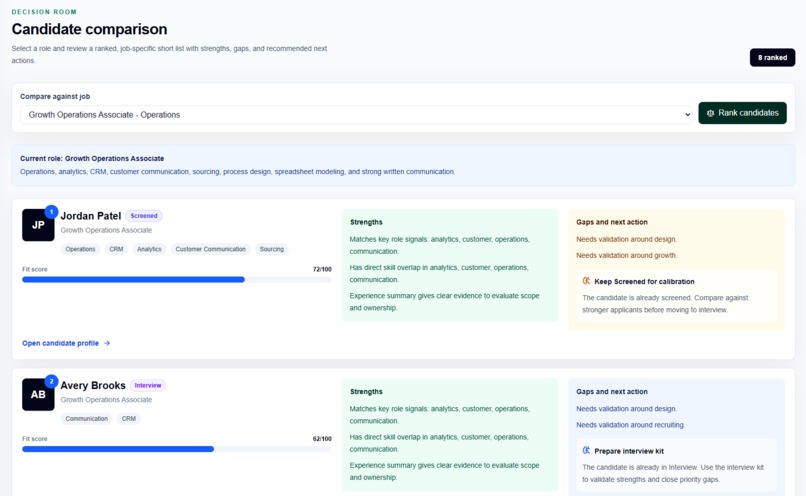Image resolution: width=806 pixels, height=496 pixels.
Task: Click the Prepare interview kit heading
Action: pyautogui.click(x=629, y=451)
